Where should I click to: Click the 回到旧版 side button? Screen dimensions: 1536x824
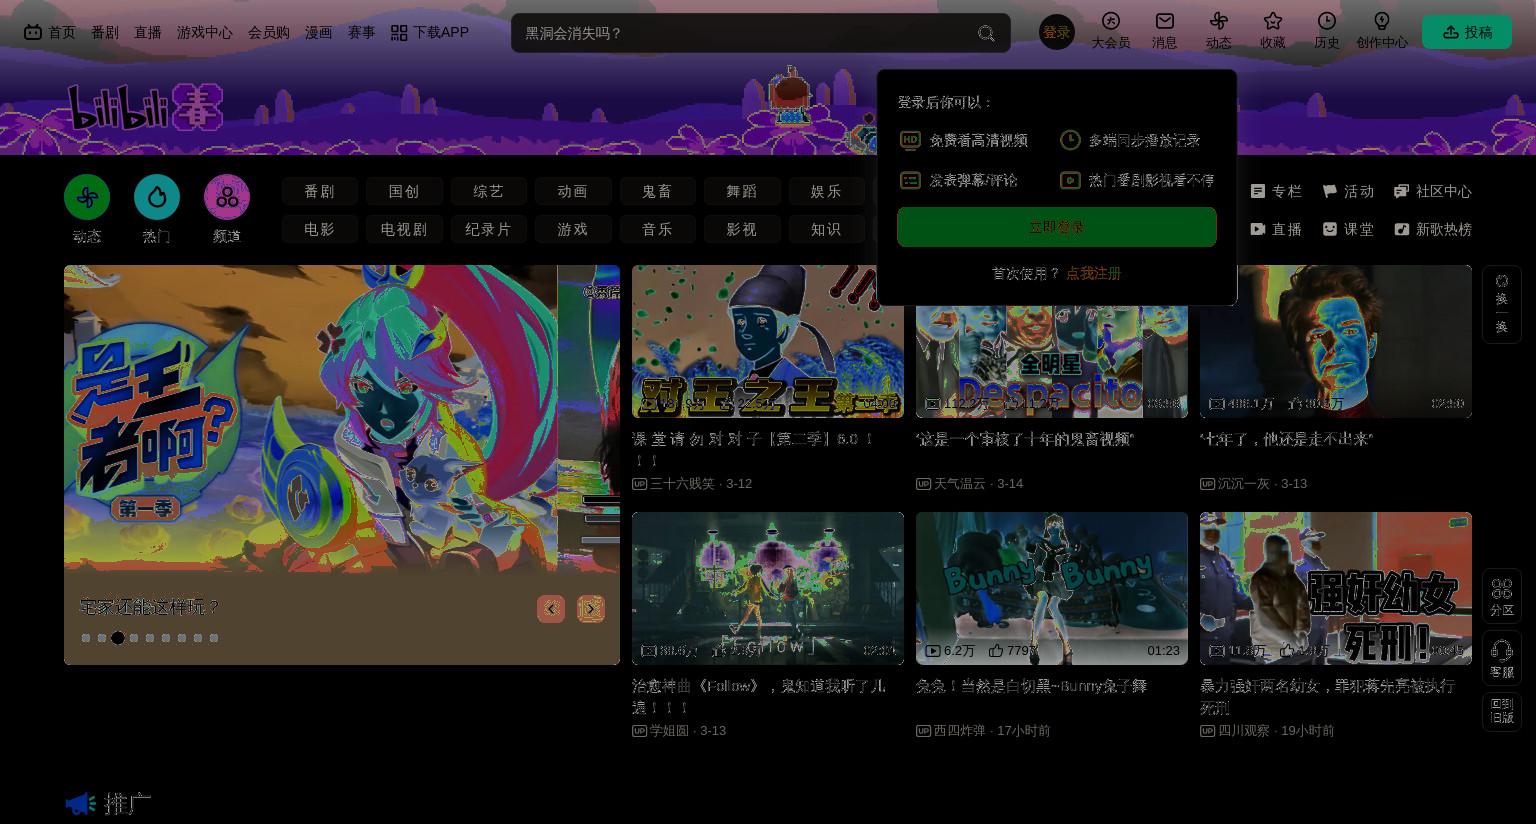click(x=1502, y=712)
